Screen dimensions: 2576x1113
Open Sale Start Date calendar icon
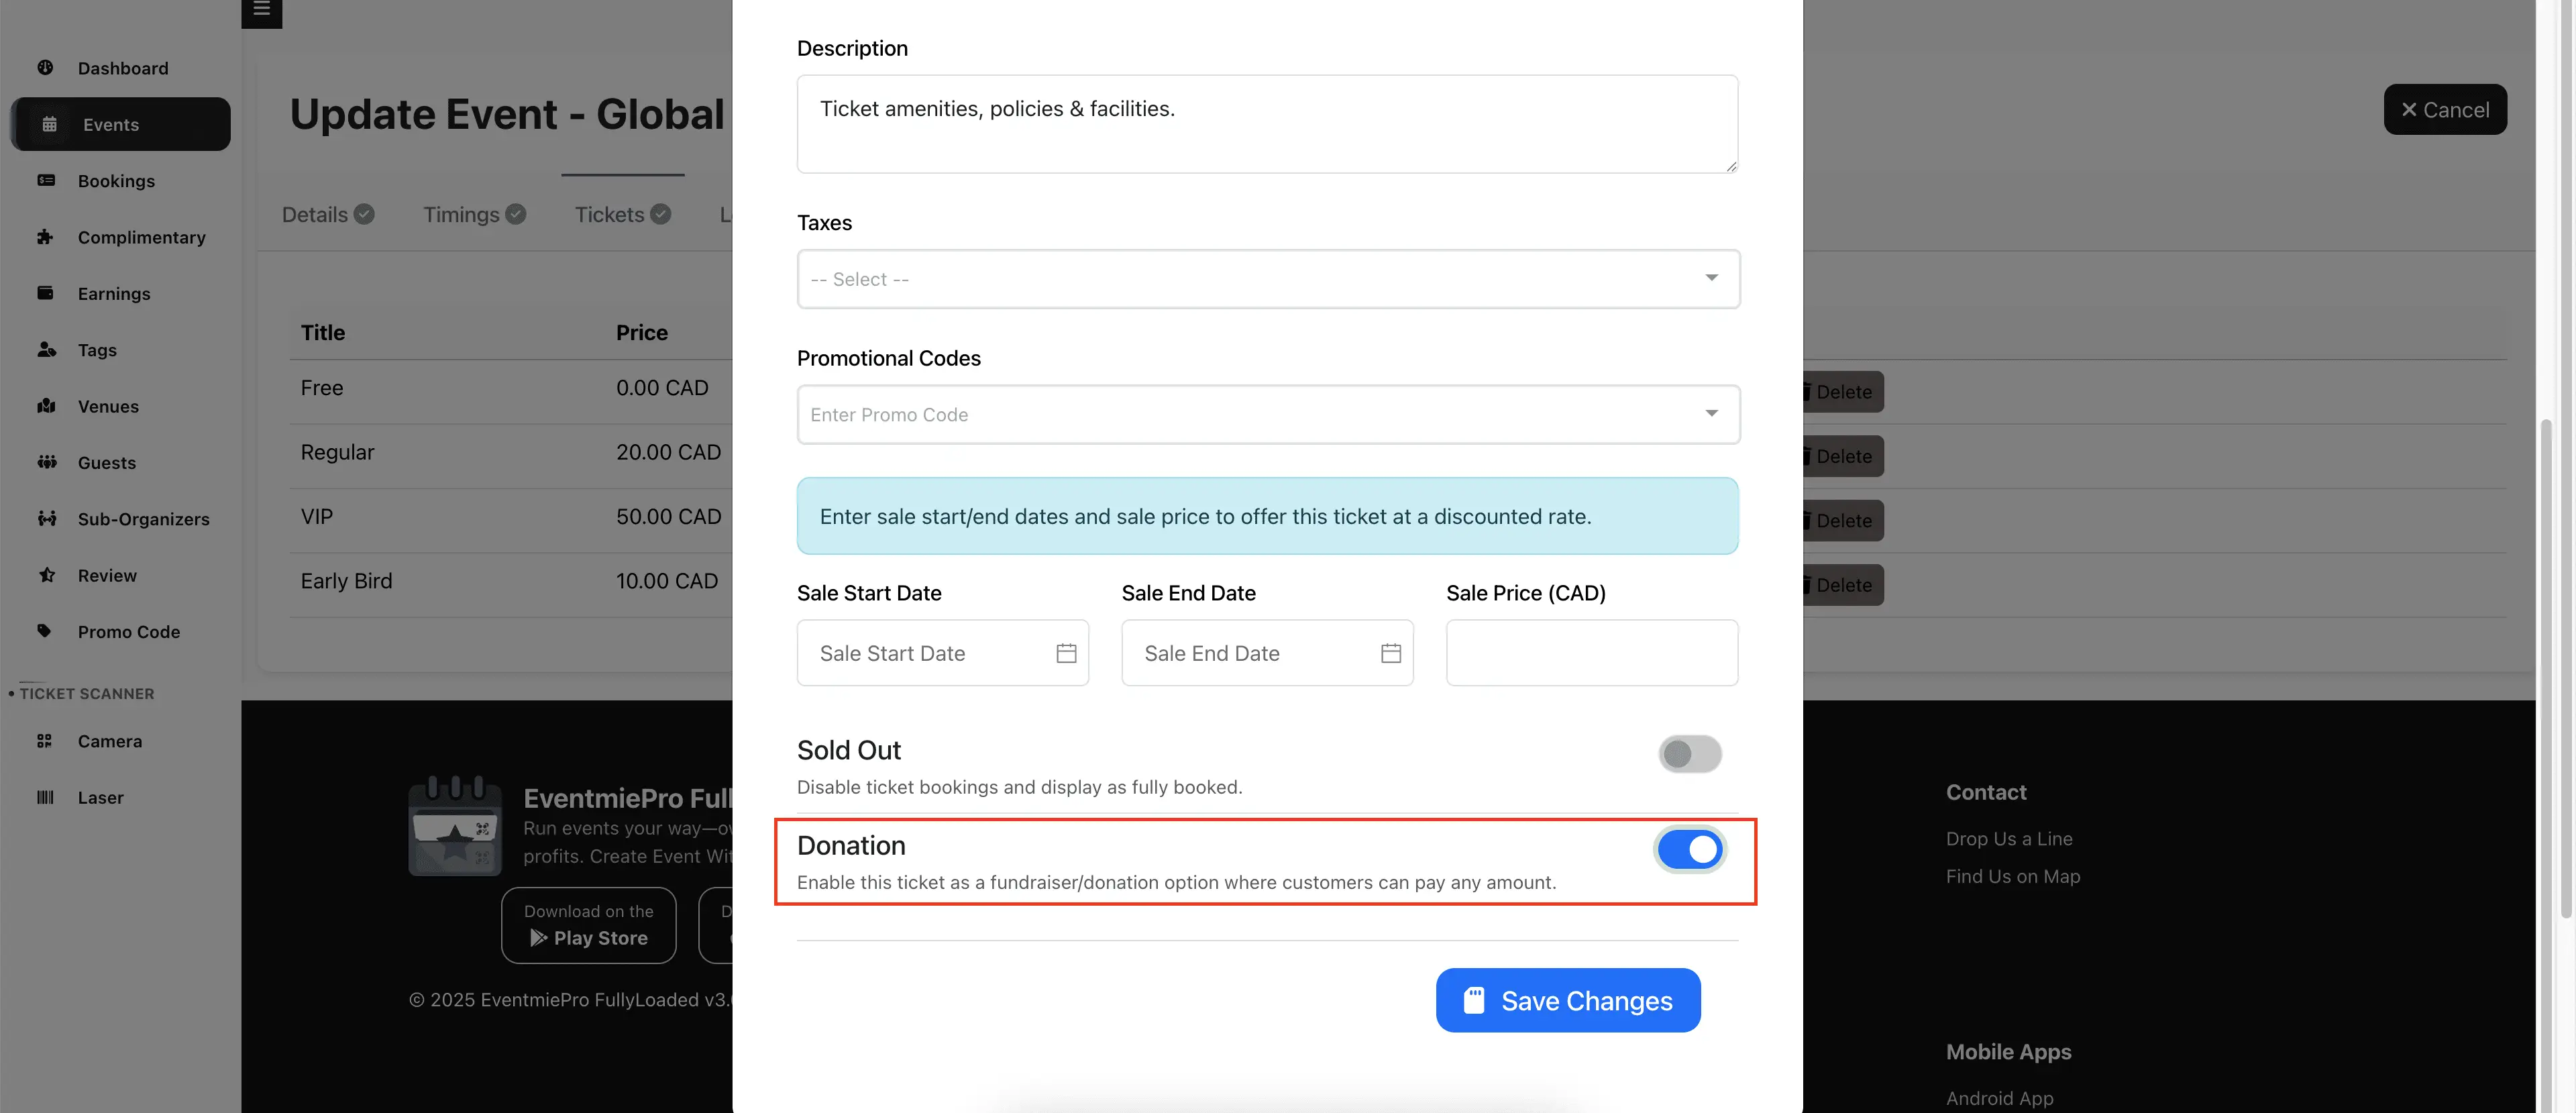(x=1066, y=653)
